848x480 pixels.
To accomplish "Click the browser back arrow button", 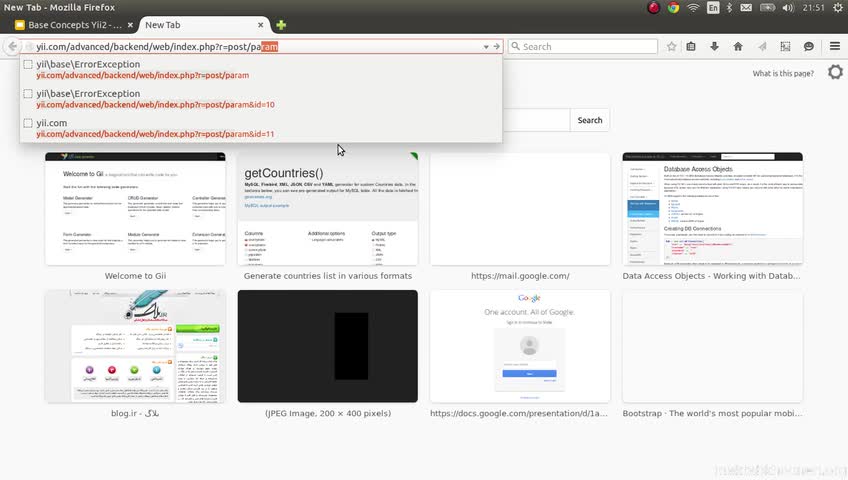I will (12, 46).
